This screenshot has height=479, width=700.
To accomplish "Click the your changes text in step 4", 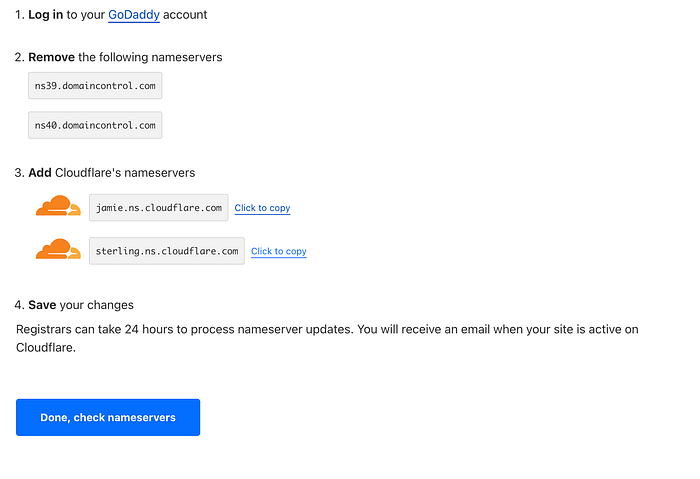I will click(x=97, y=305).
